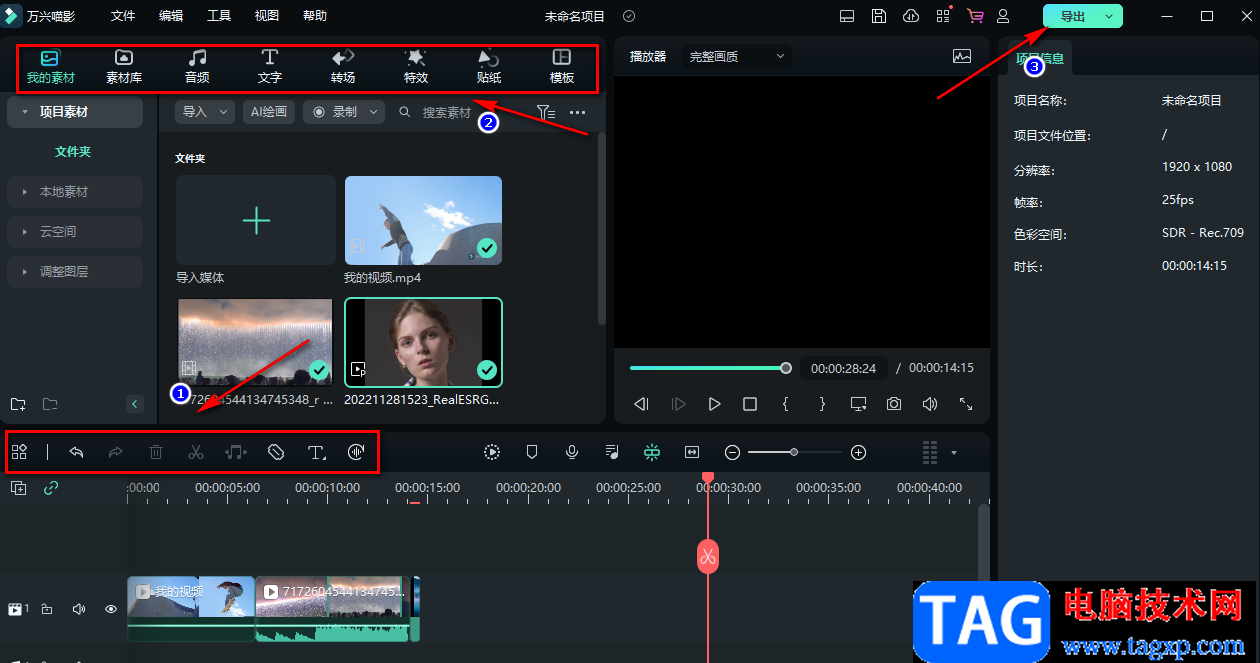Expand the 云空间 section

(75, 231)
